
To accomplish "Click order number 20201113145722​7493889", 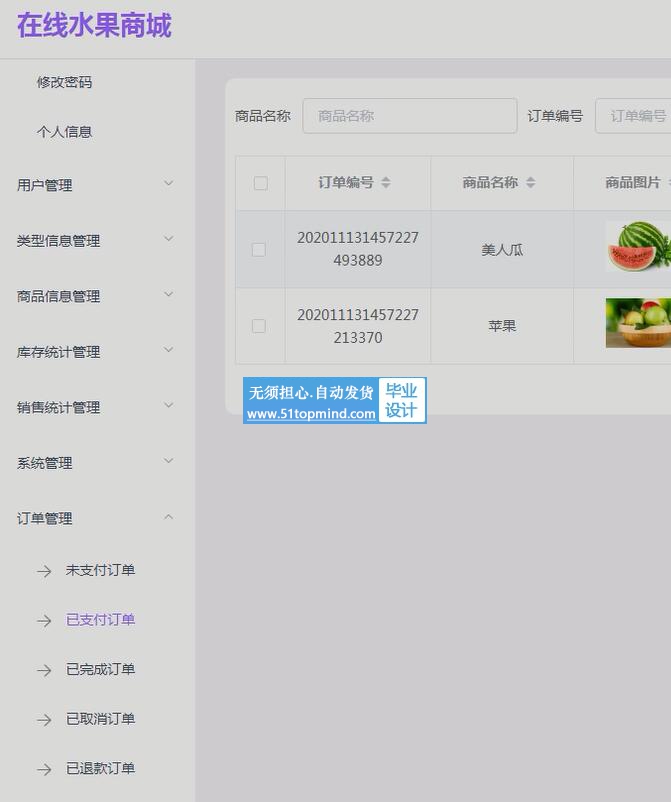I will (358, 249).
